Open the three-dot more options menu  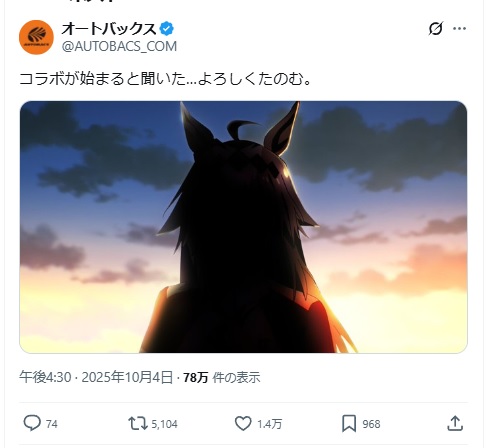click(459, 29)
